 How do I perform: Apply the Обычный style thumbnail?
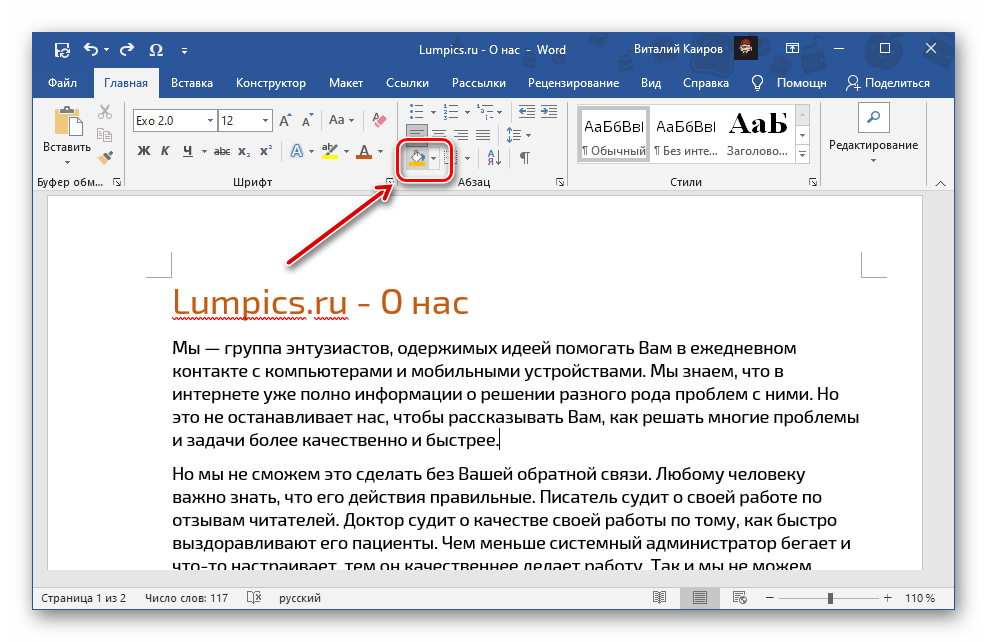click(x=614, y=135)
